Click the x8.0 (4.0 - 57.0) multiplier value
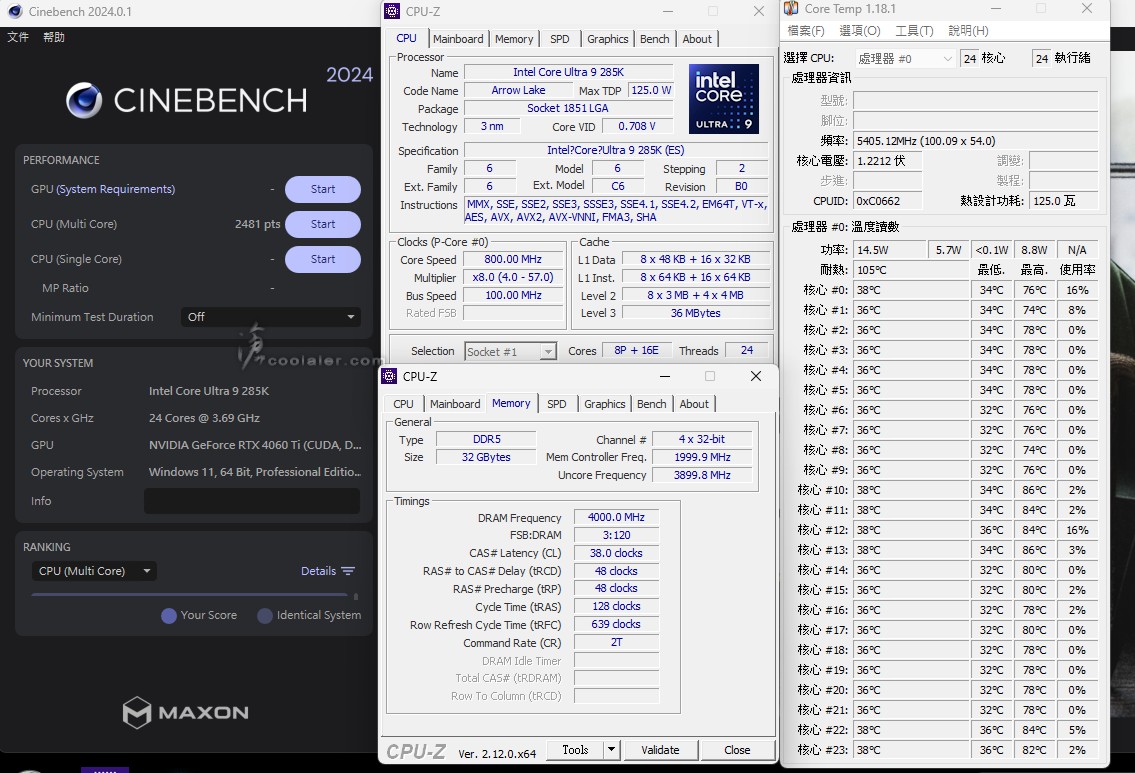The height and width of the screenshot is (773, 1135). point(513,277)
